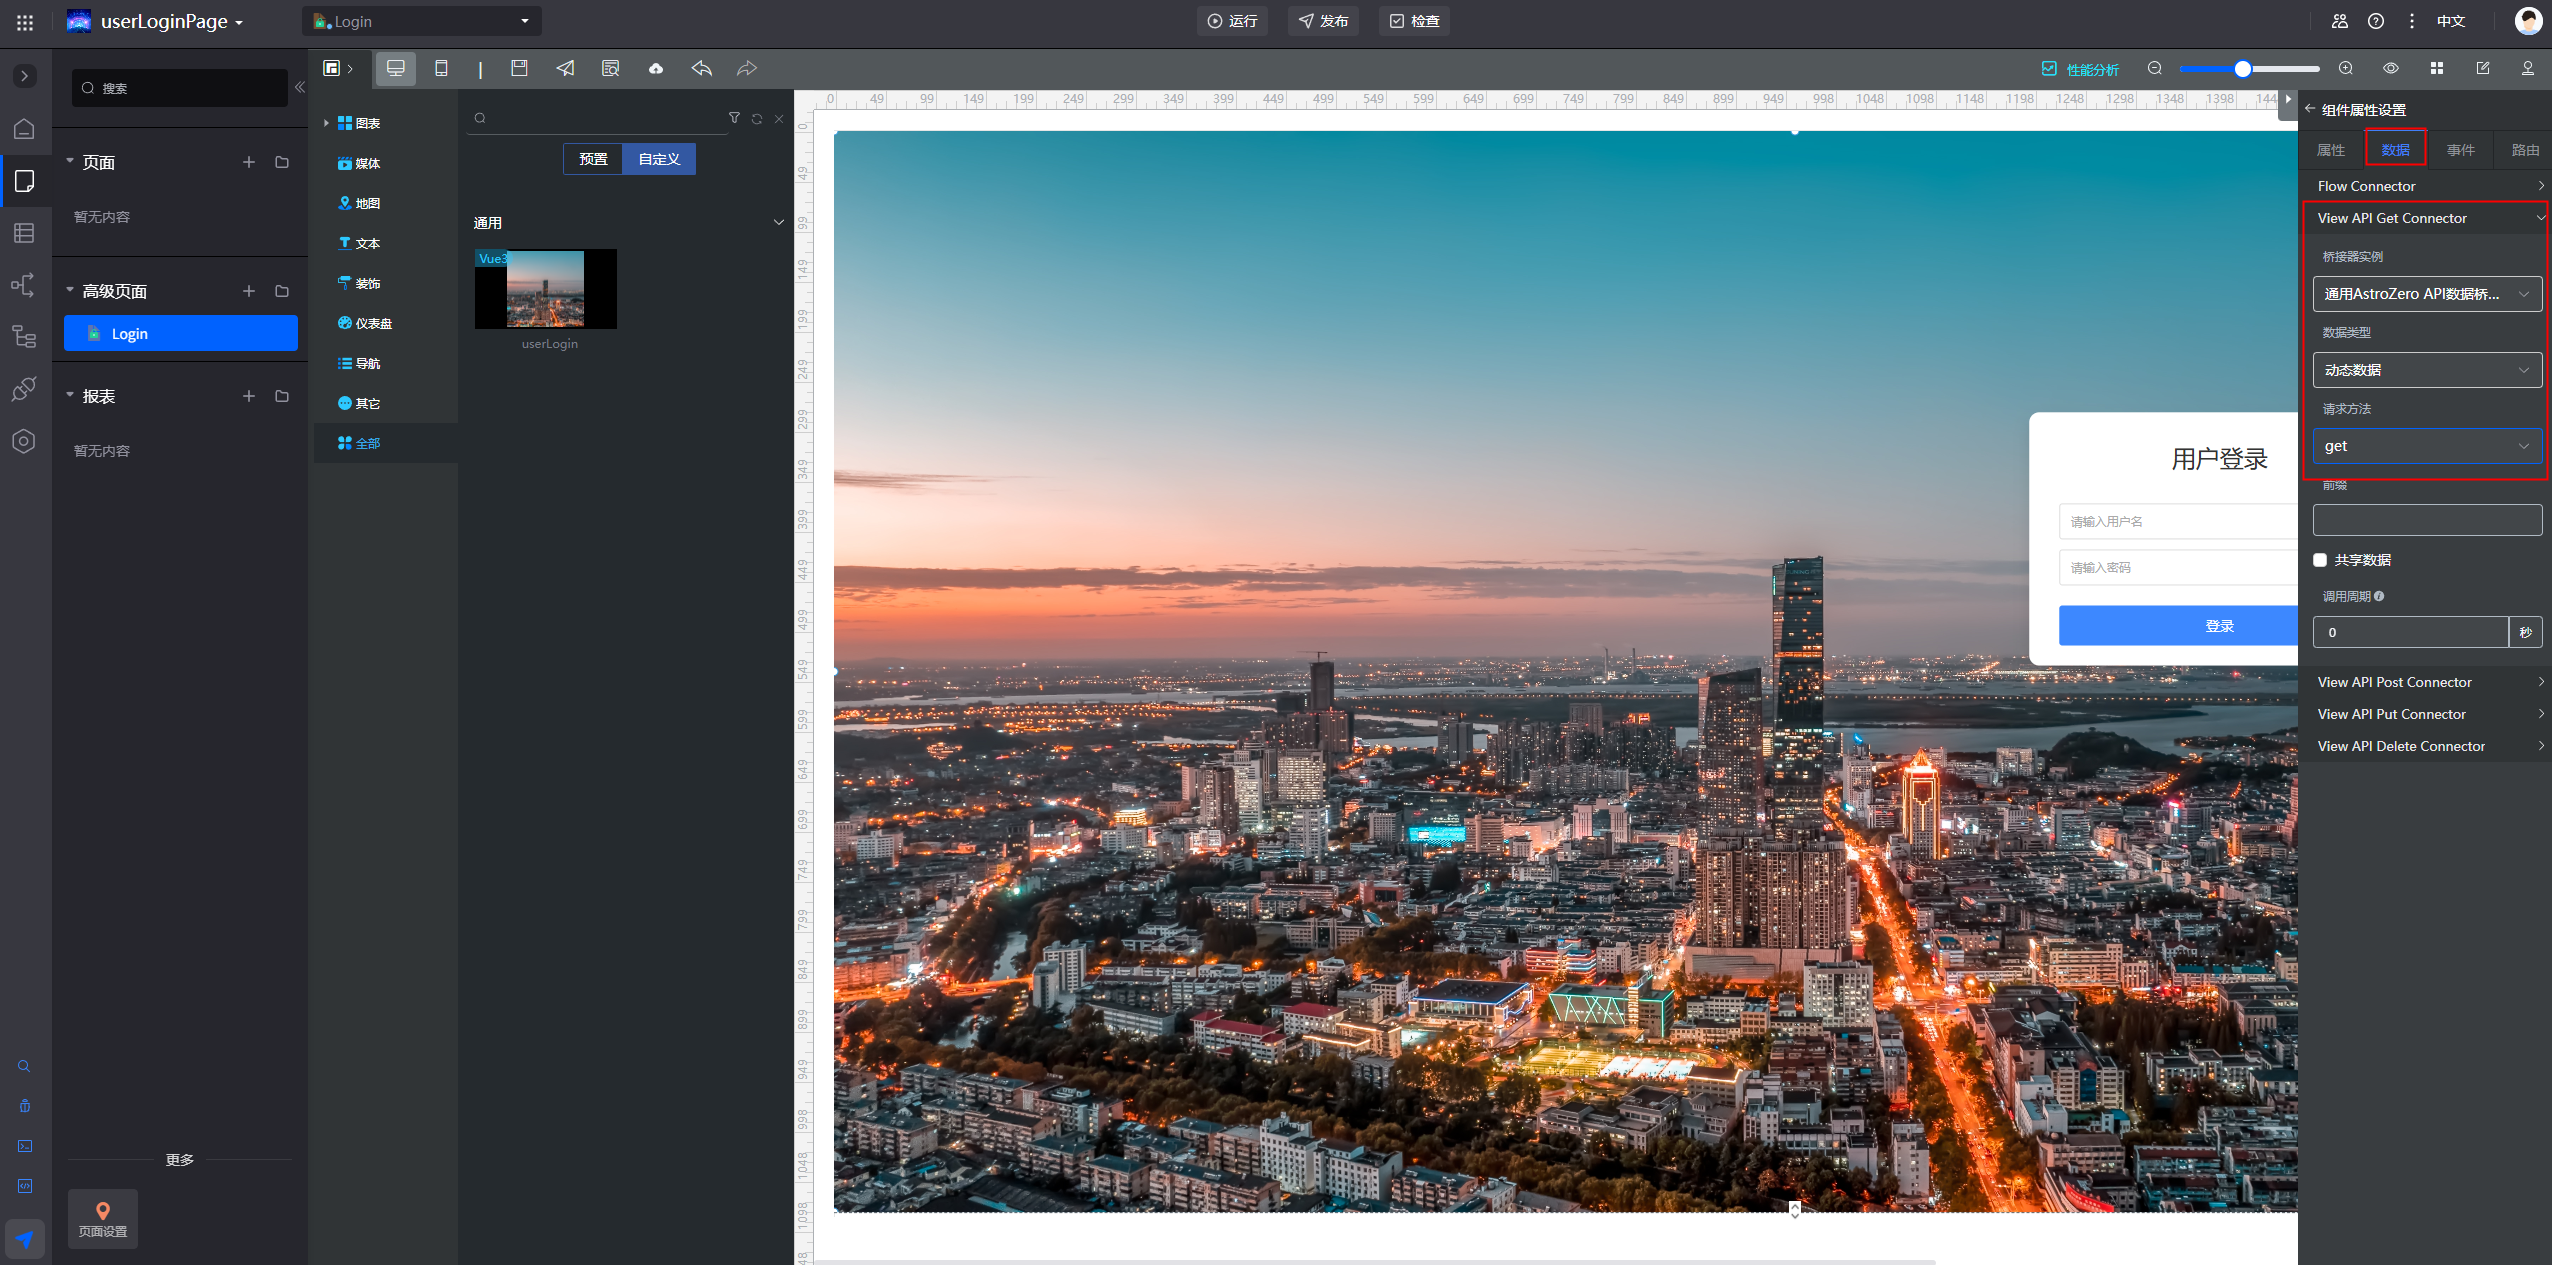Toggle the 性能分析 performance analysis checkbox
The width and height of the screenshot is (2552, 1265).
tap(2049, 69)
